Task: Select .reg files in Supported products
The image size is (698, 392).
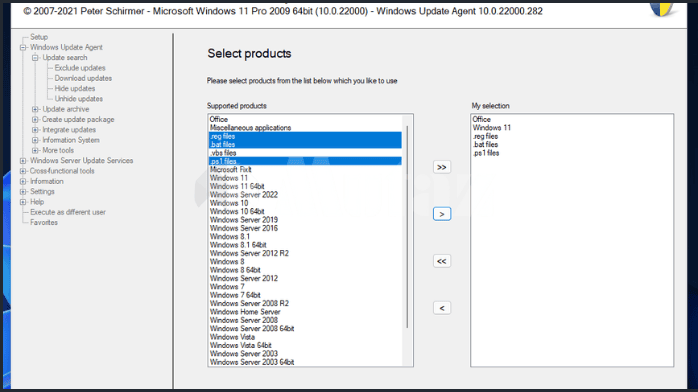Action: [305, 136]
